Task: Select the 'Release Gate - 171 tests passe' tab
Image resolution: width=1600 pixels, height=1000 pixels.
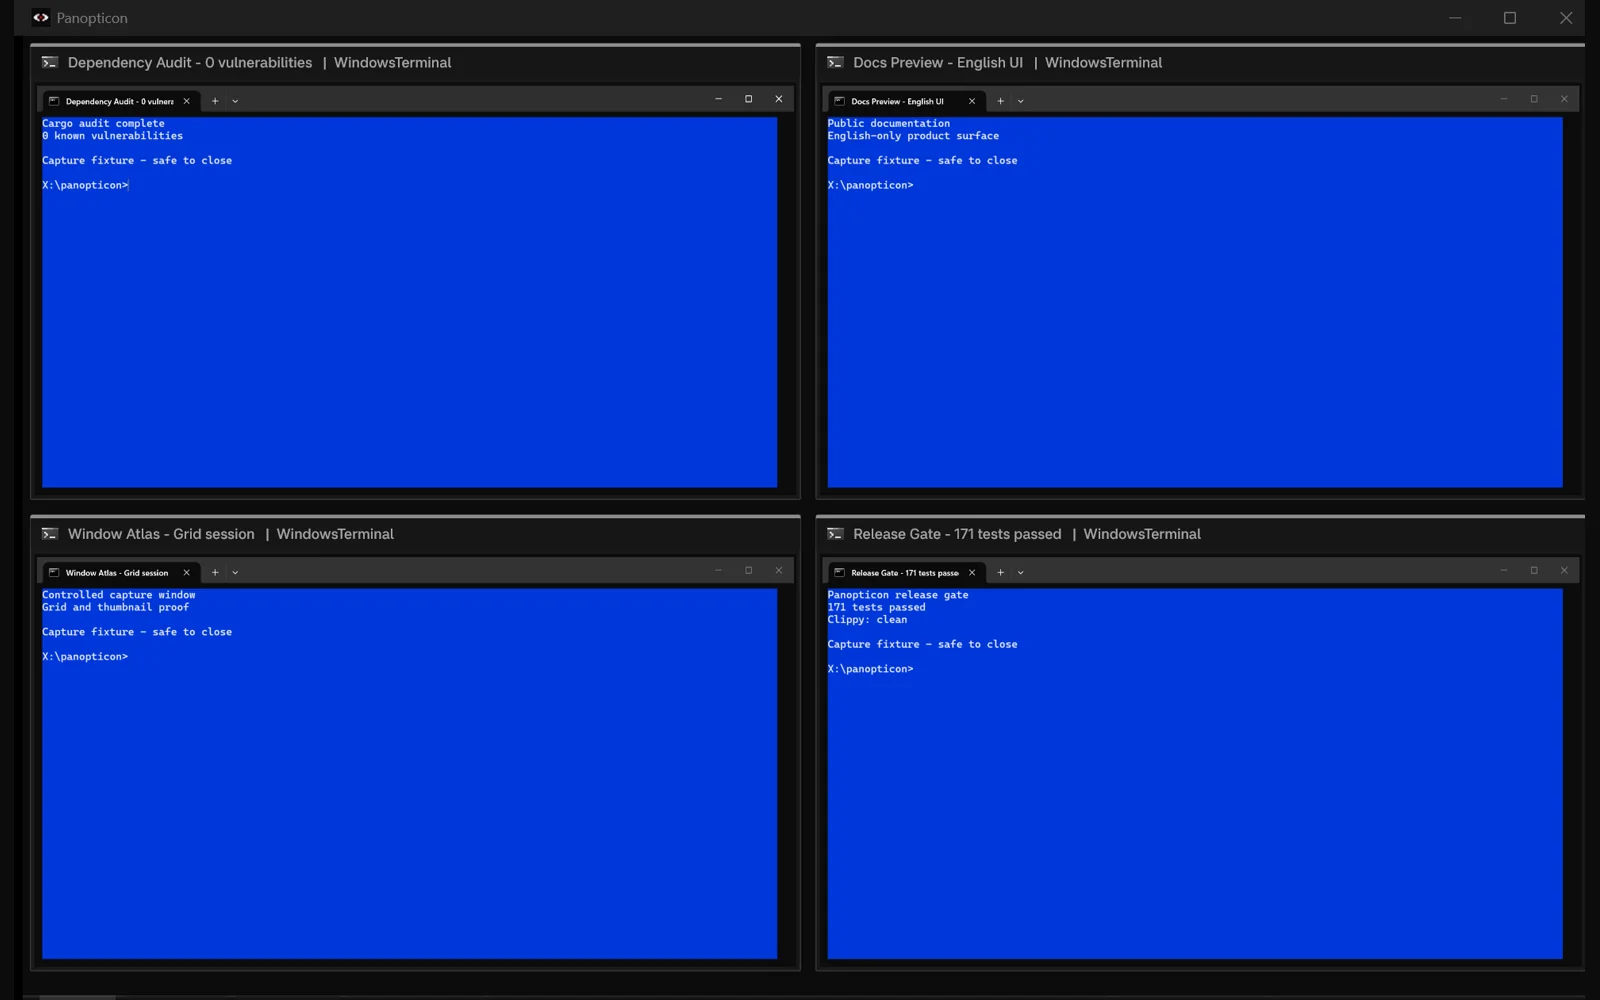Action: click(x=905, y=573)
